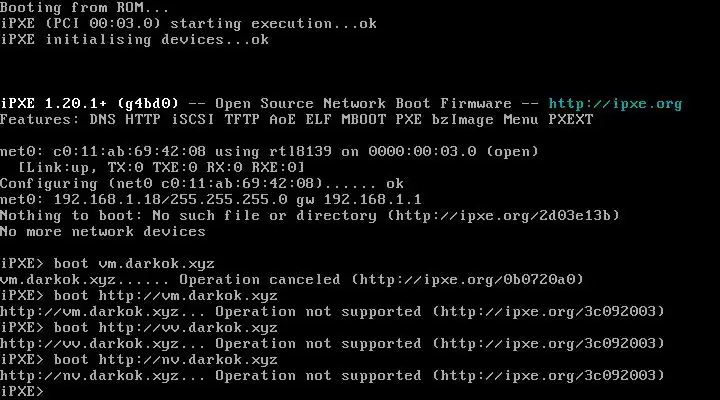Click the http://ipxe.org/2d03e13b error URL
This screenshot has height=400, width=720.
pos(503,215)
